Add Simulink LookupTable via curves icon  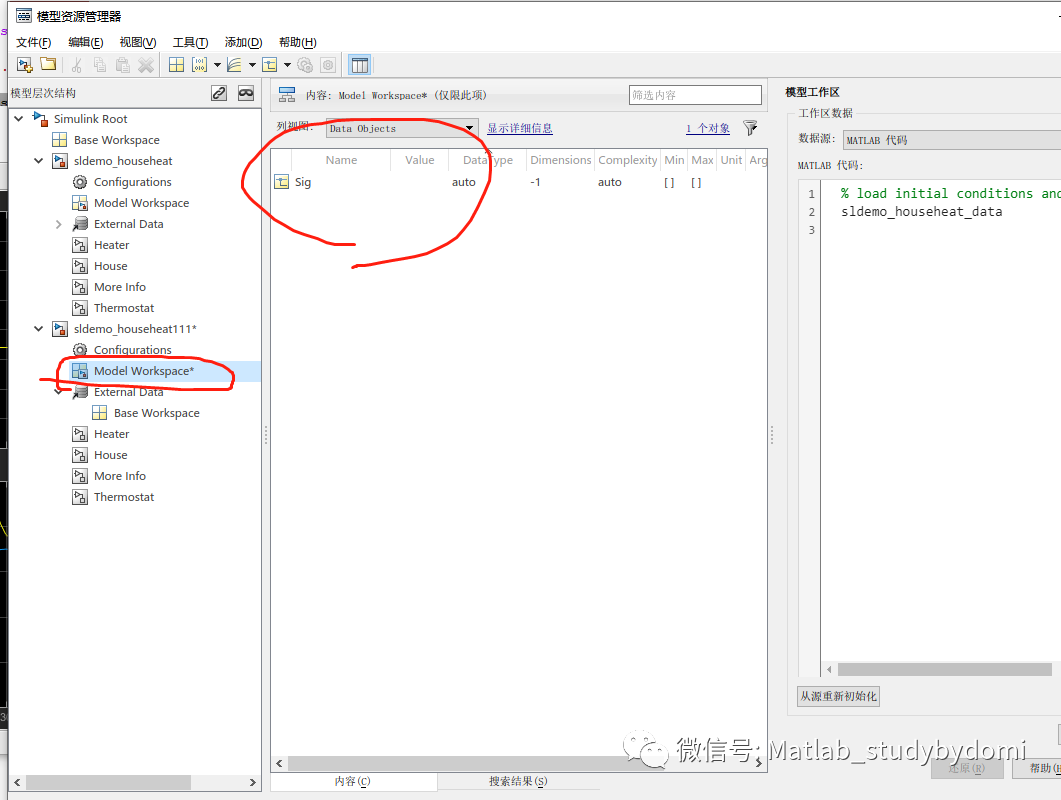click(234, 65)
